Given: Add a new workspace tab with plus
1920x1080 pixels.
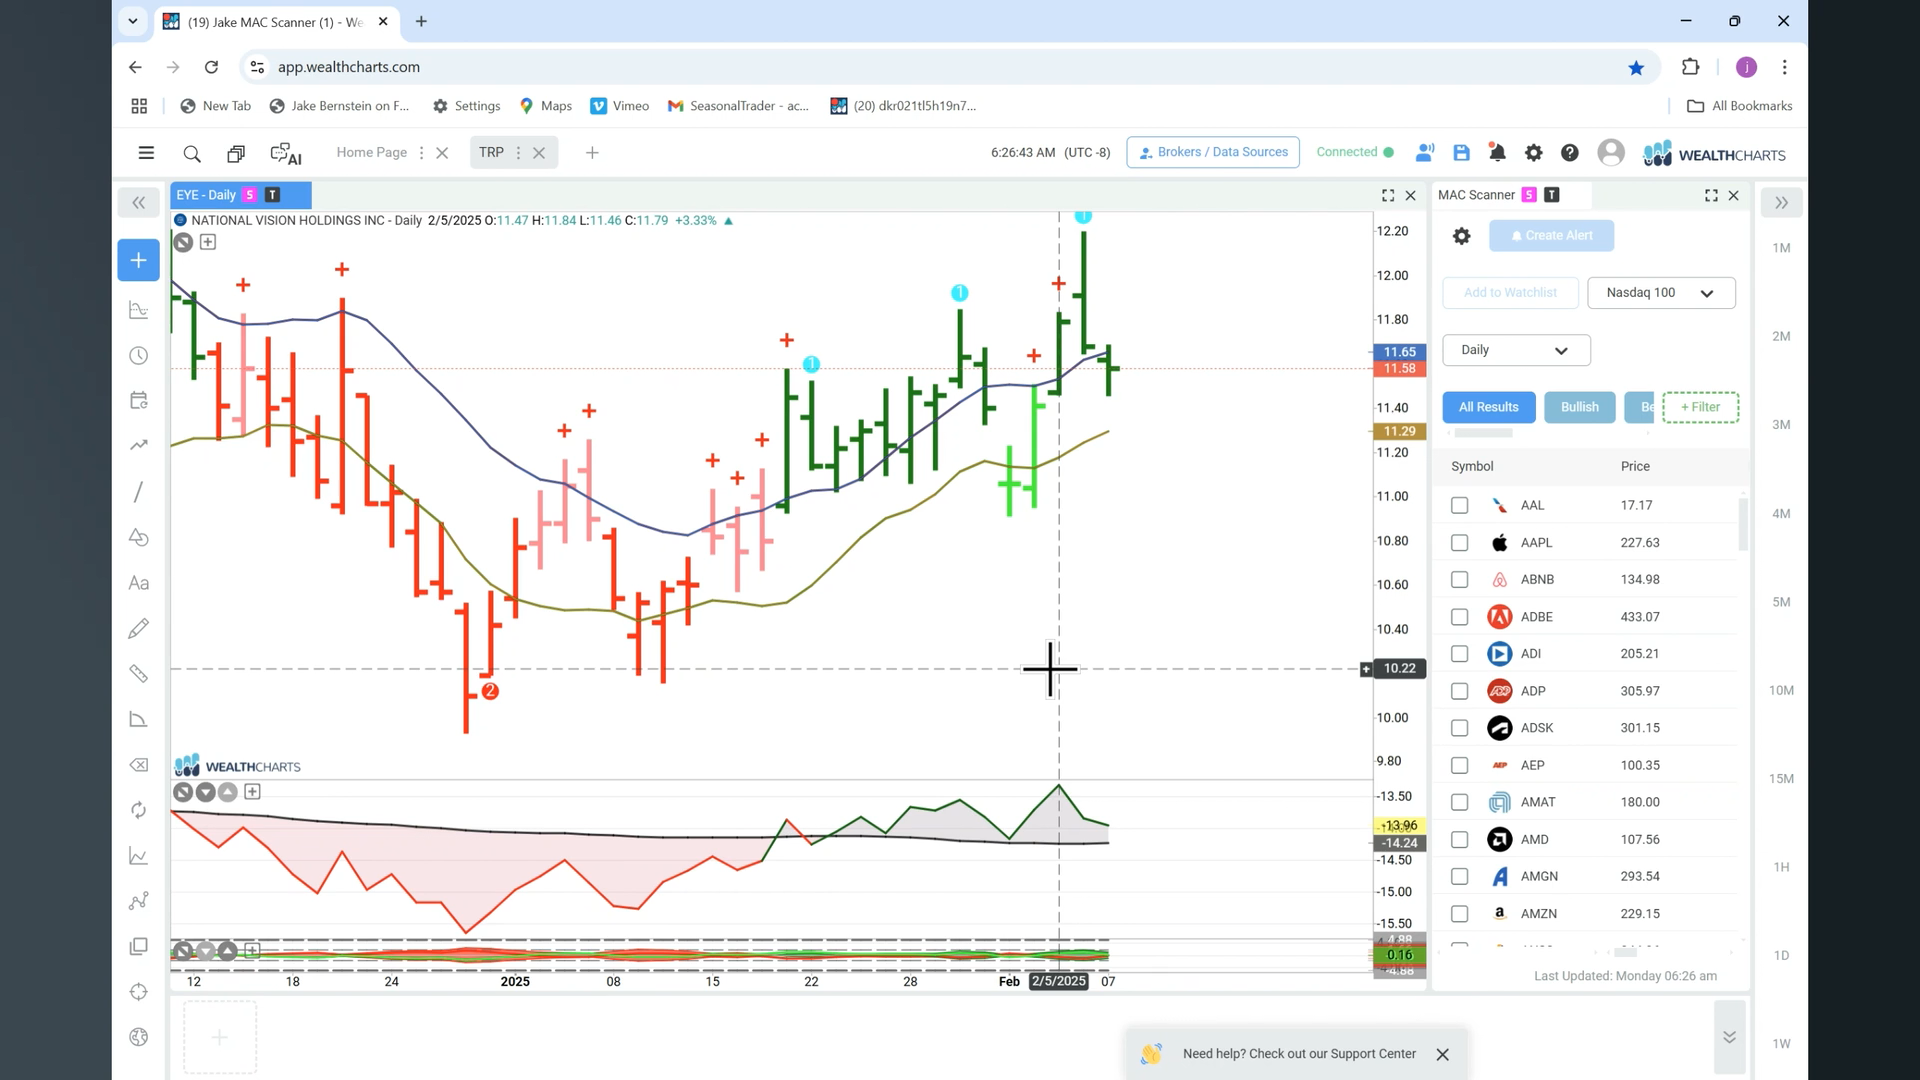Looking at the screenshot, I should 592,153.
